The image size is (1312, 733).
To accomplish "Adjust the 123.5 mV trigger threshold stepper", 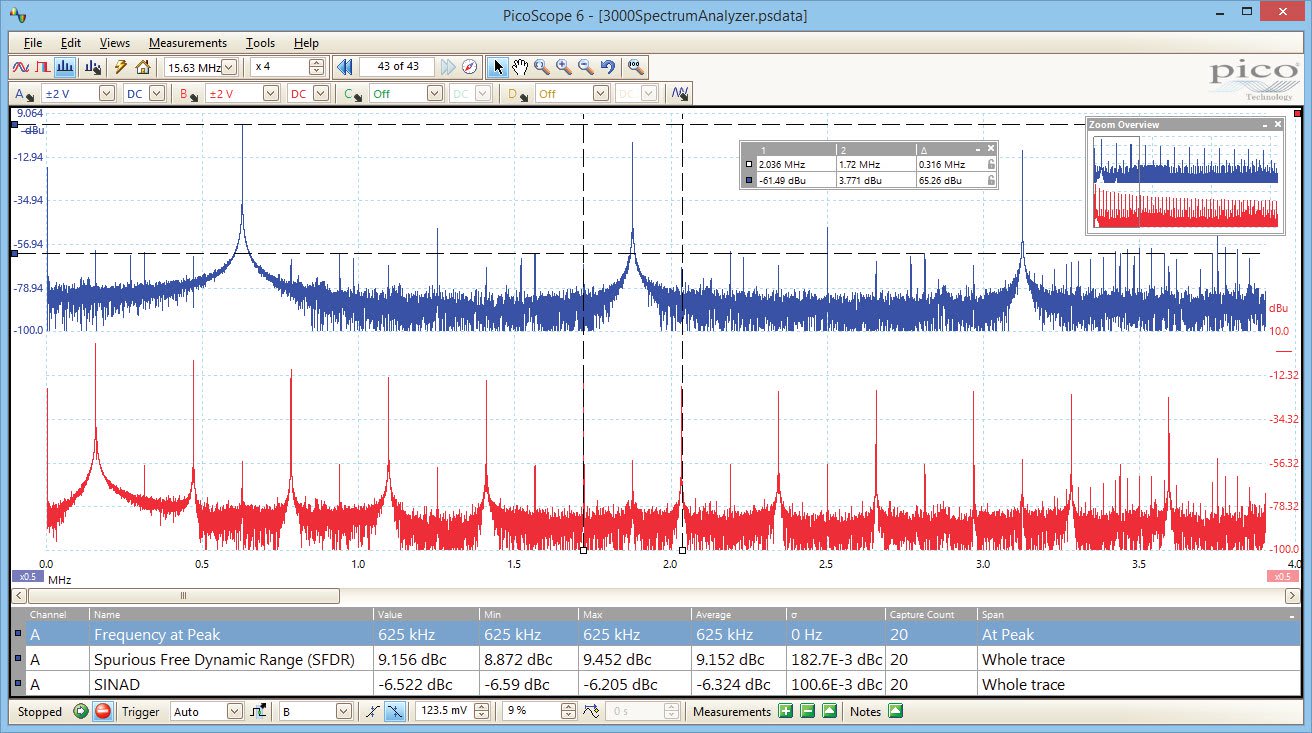I will pos(482,712).
